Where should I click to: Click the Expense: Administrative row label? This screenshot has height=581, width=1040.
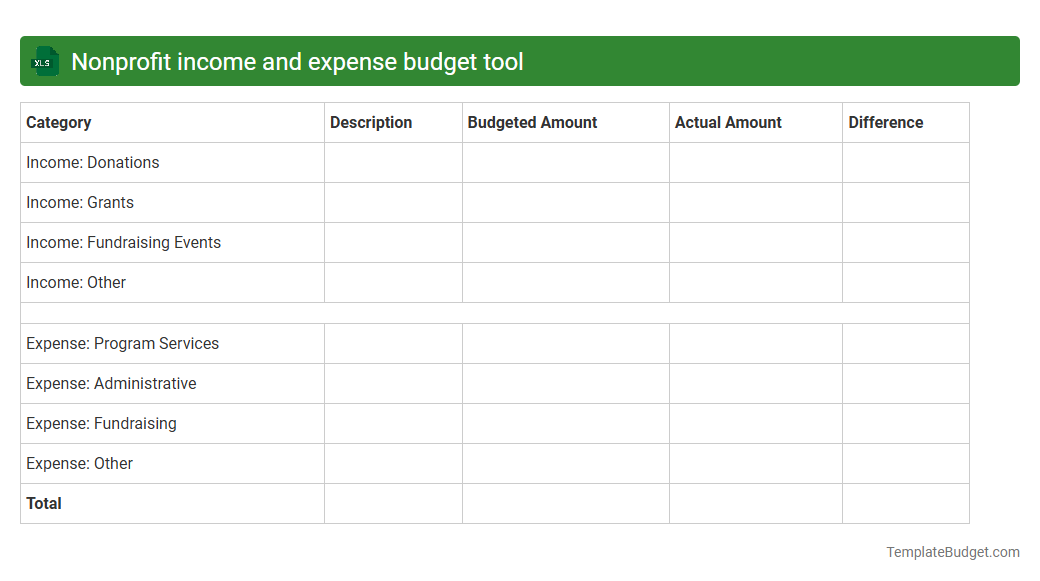(x=111, y=383)
